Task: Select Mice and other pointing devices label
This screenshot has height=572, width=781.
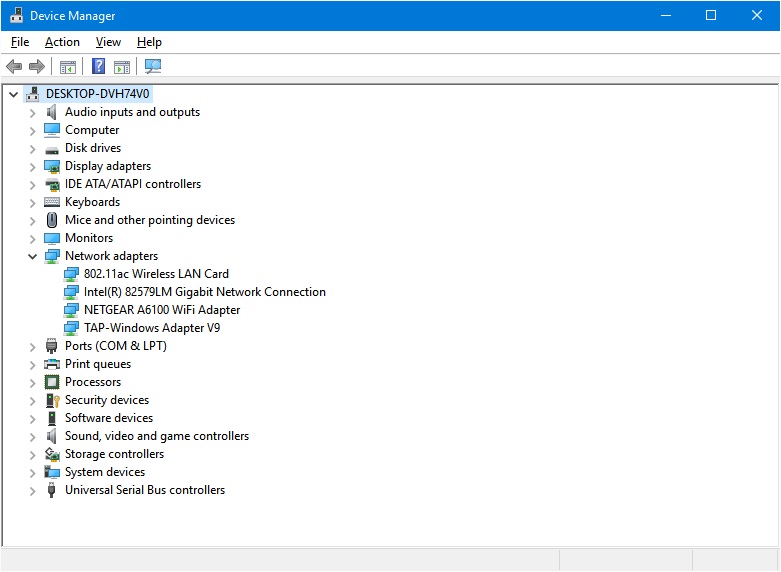Action: tap(150, 220)
